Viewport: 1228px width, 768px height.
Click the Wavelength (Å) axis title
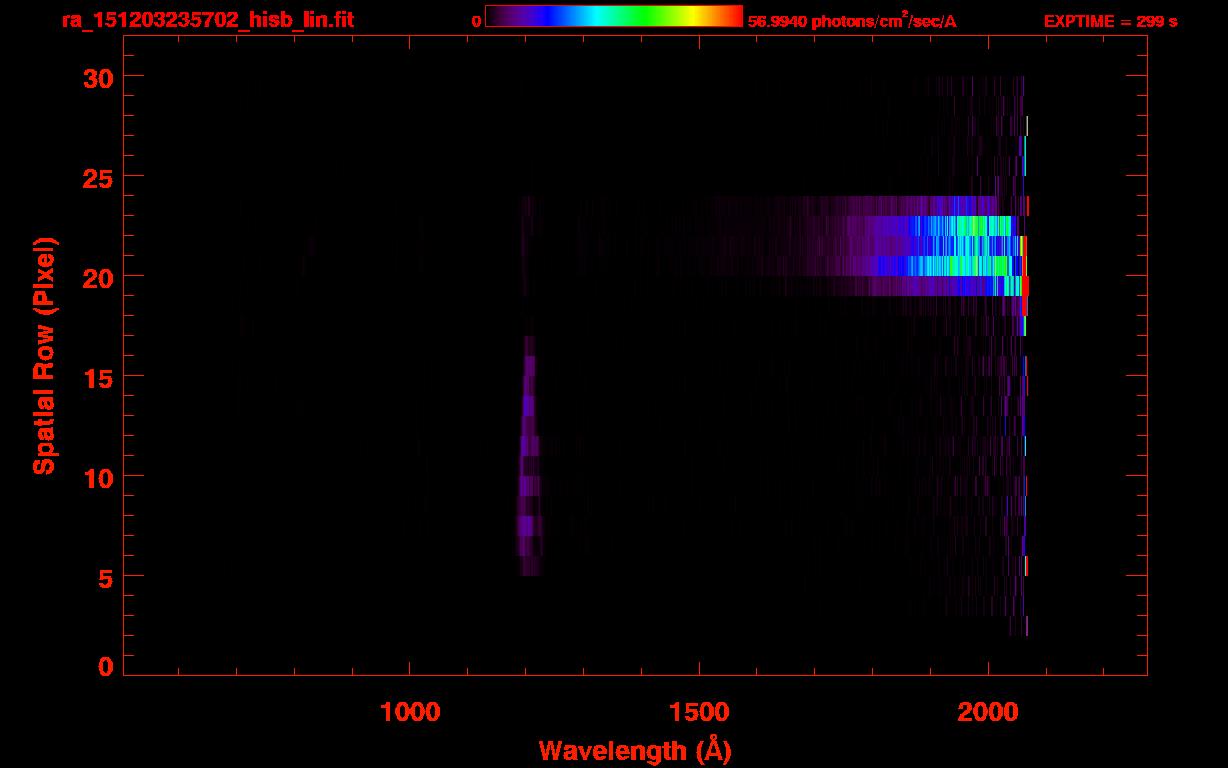point(635,750)
